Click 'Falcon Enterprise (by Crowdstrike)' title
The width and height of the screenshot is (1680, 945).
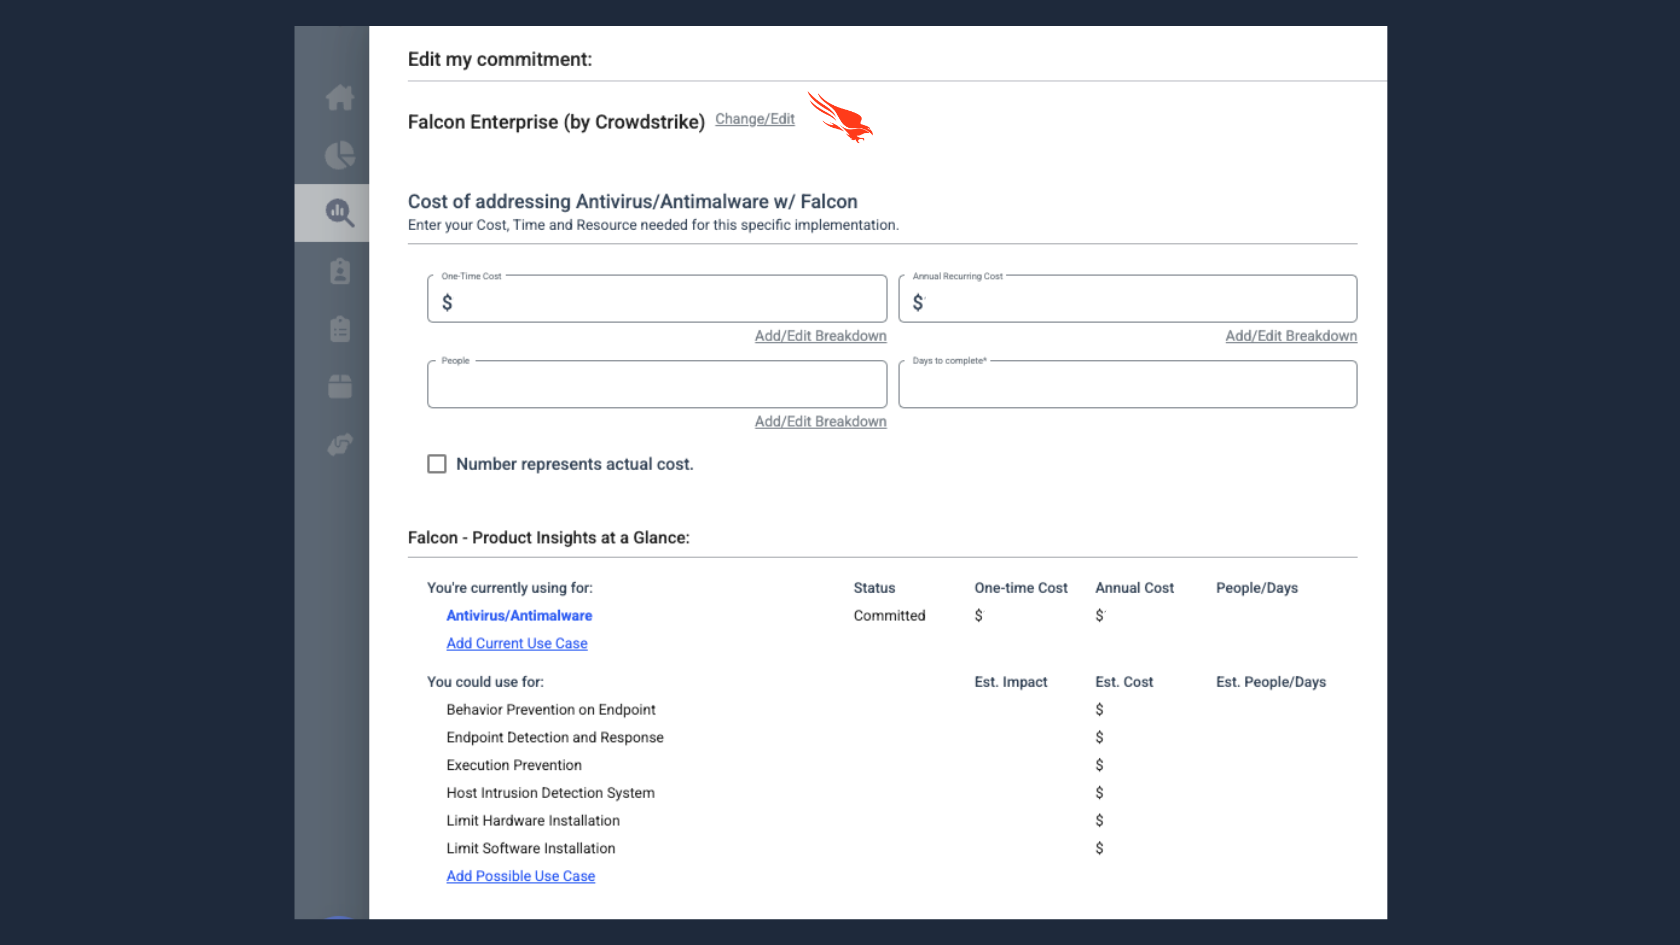[556, 122]
